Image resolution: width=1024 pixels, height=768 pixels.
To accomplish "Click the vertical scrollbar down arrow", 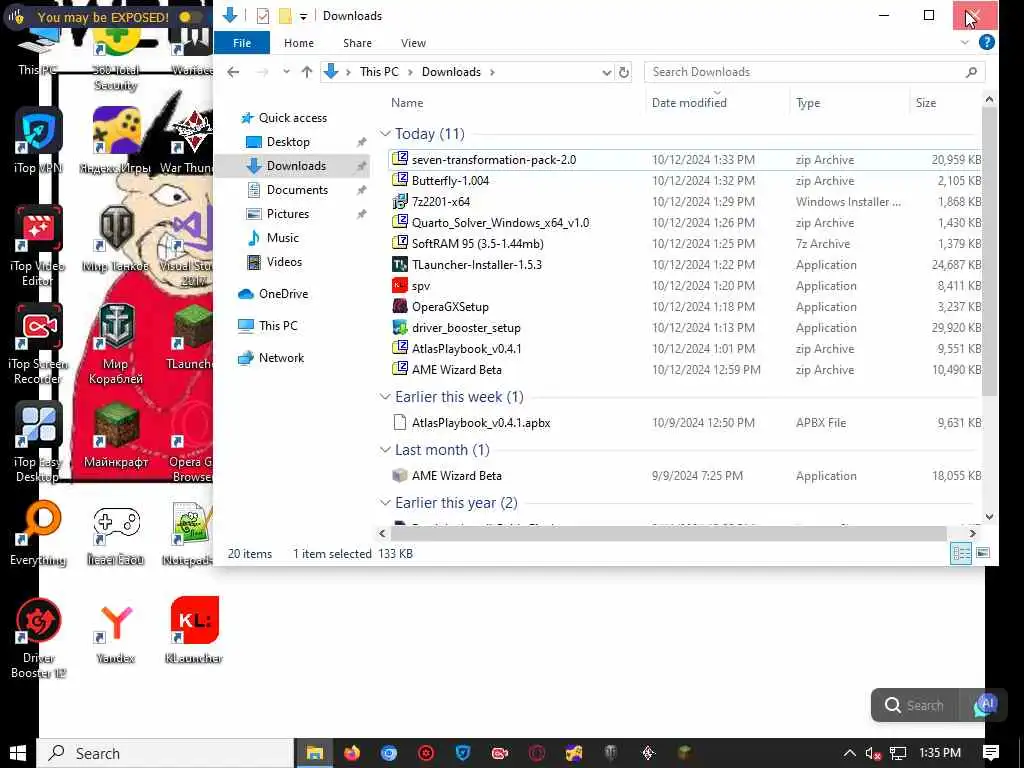I will 989,517.
